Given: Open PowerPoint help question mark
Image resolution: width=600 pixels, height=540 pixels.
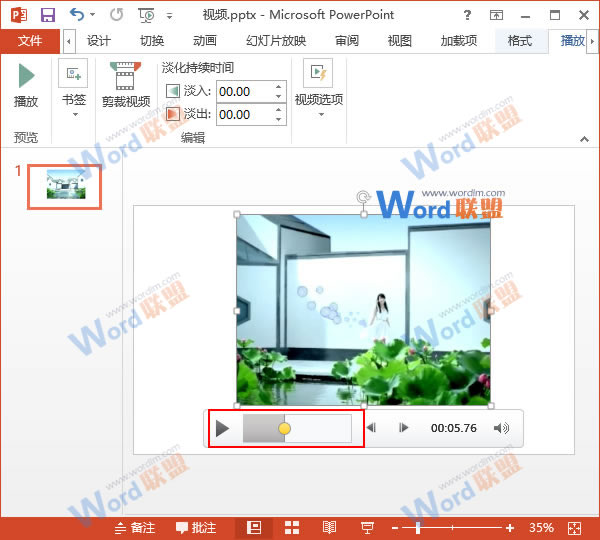Looking at the screenshot, I should pos(467,15).
